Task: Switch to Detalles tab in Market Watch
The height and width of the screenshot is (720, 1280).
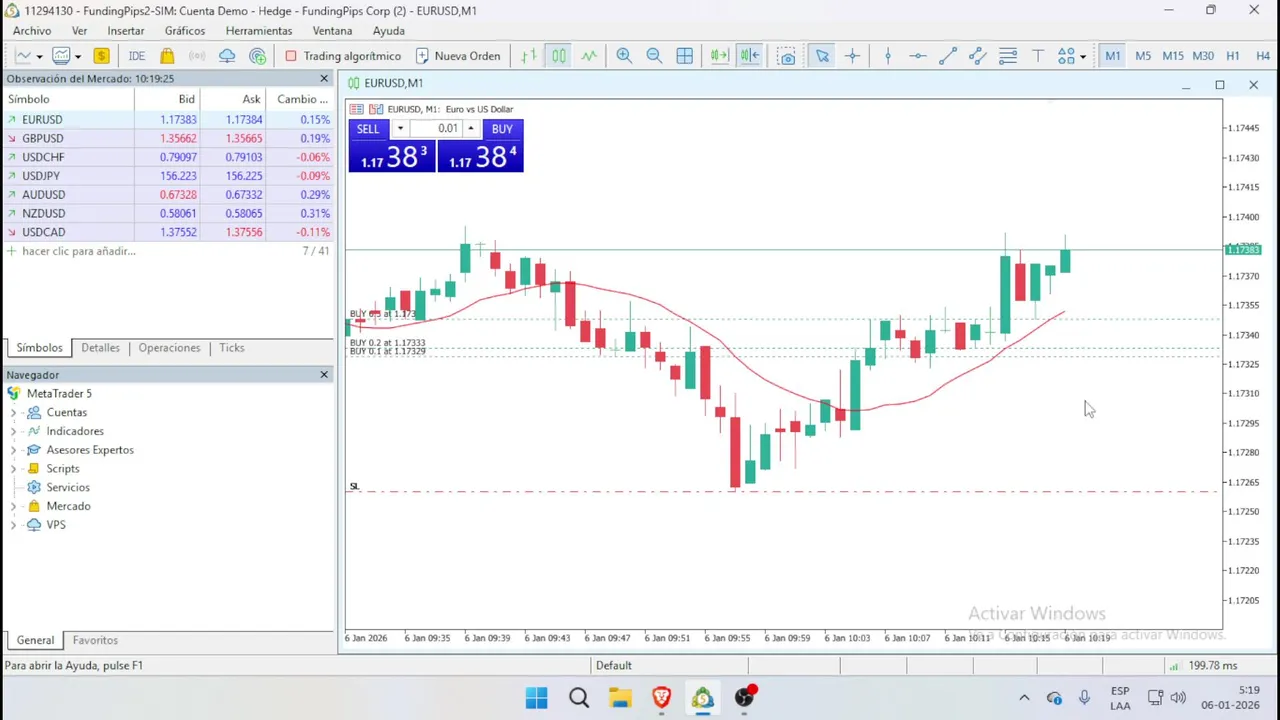Action: click(100, 348)
